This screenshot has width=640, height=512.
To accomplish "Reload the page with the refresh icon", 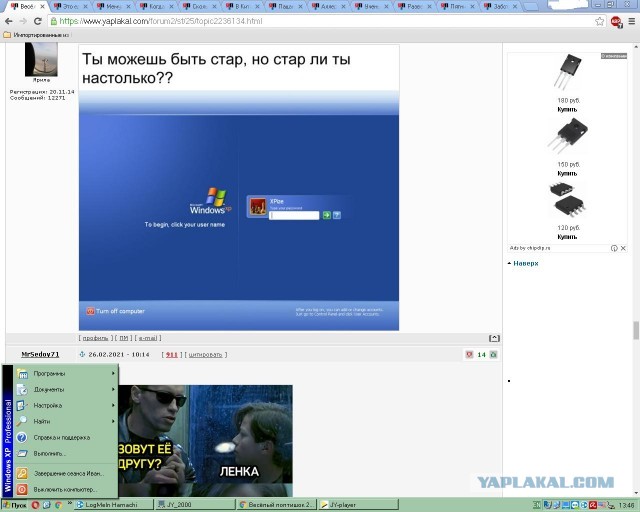I will pos(38,21).
